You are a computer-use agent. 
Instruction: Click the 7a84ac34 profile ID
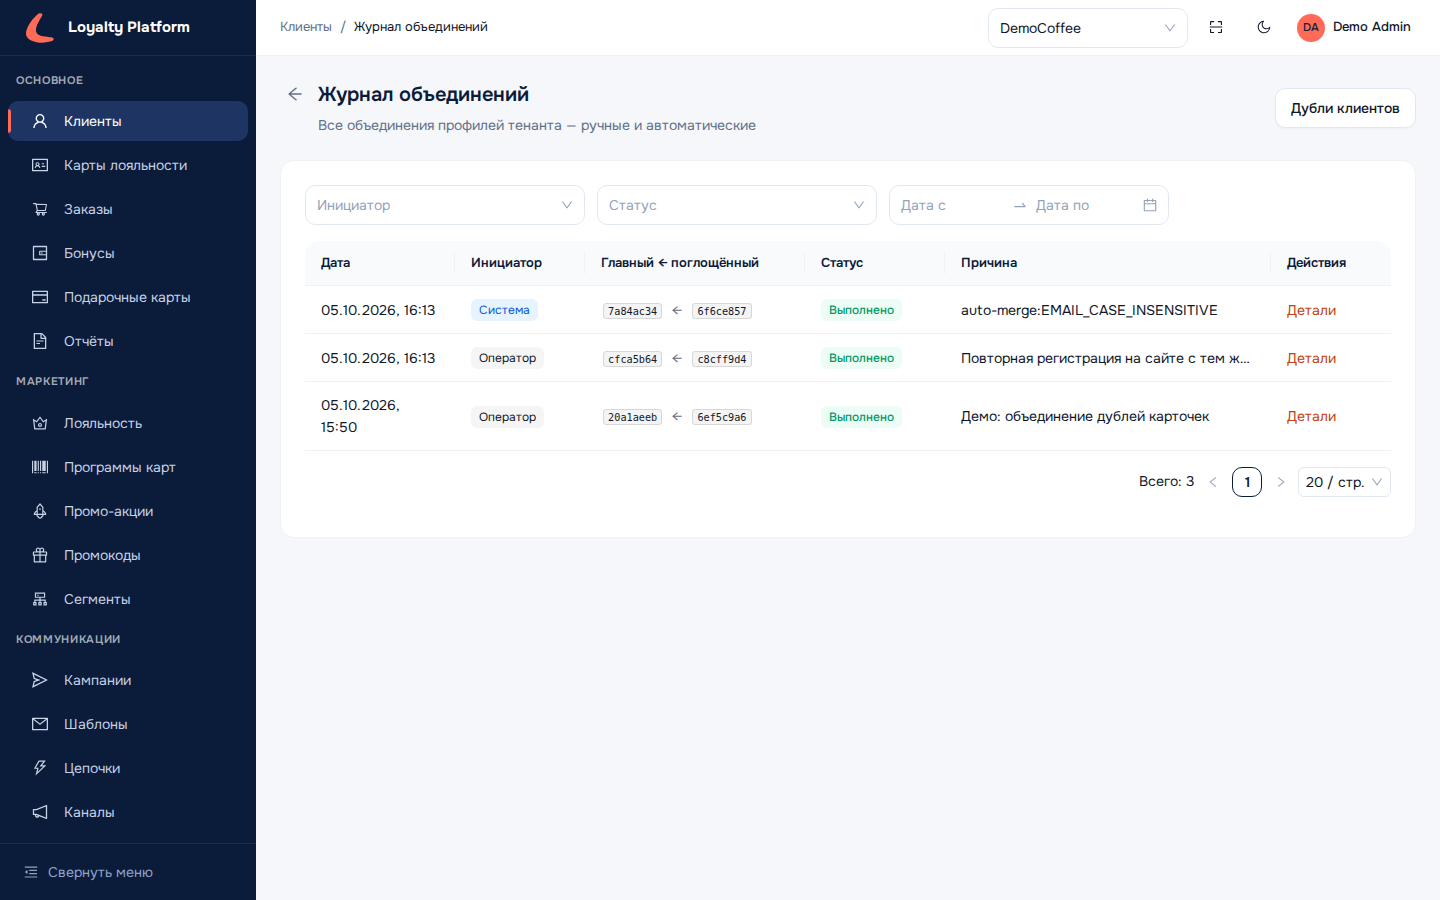coord(632,311)
